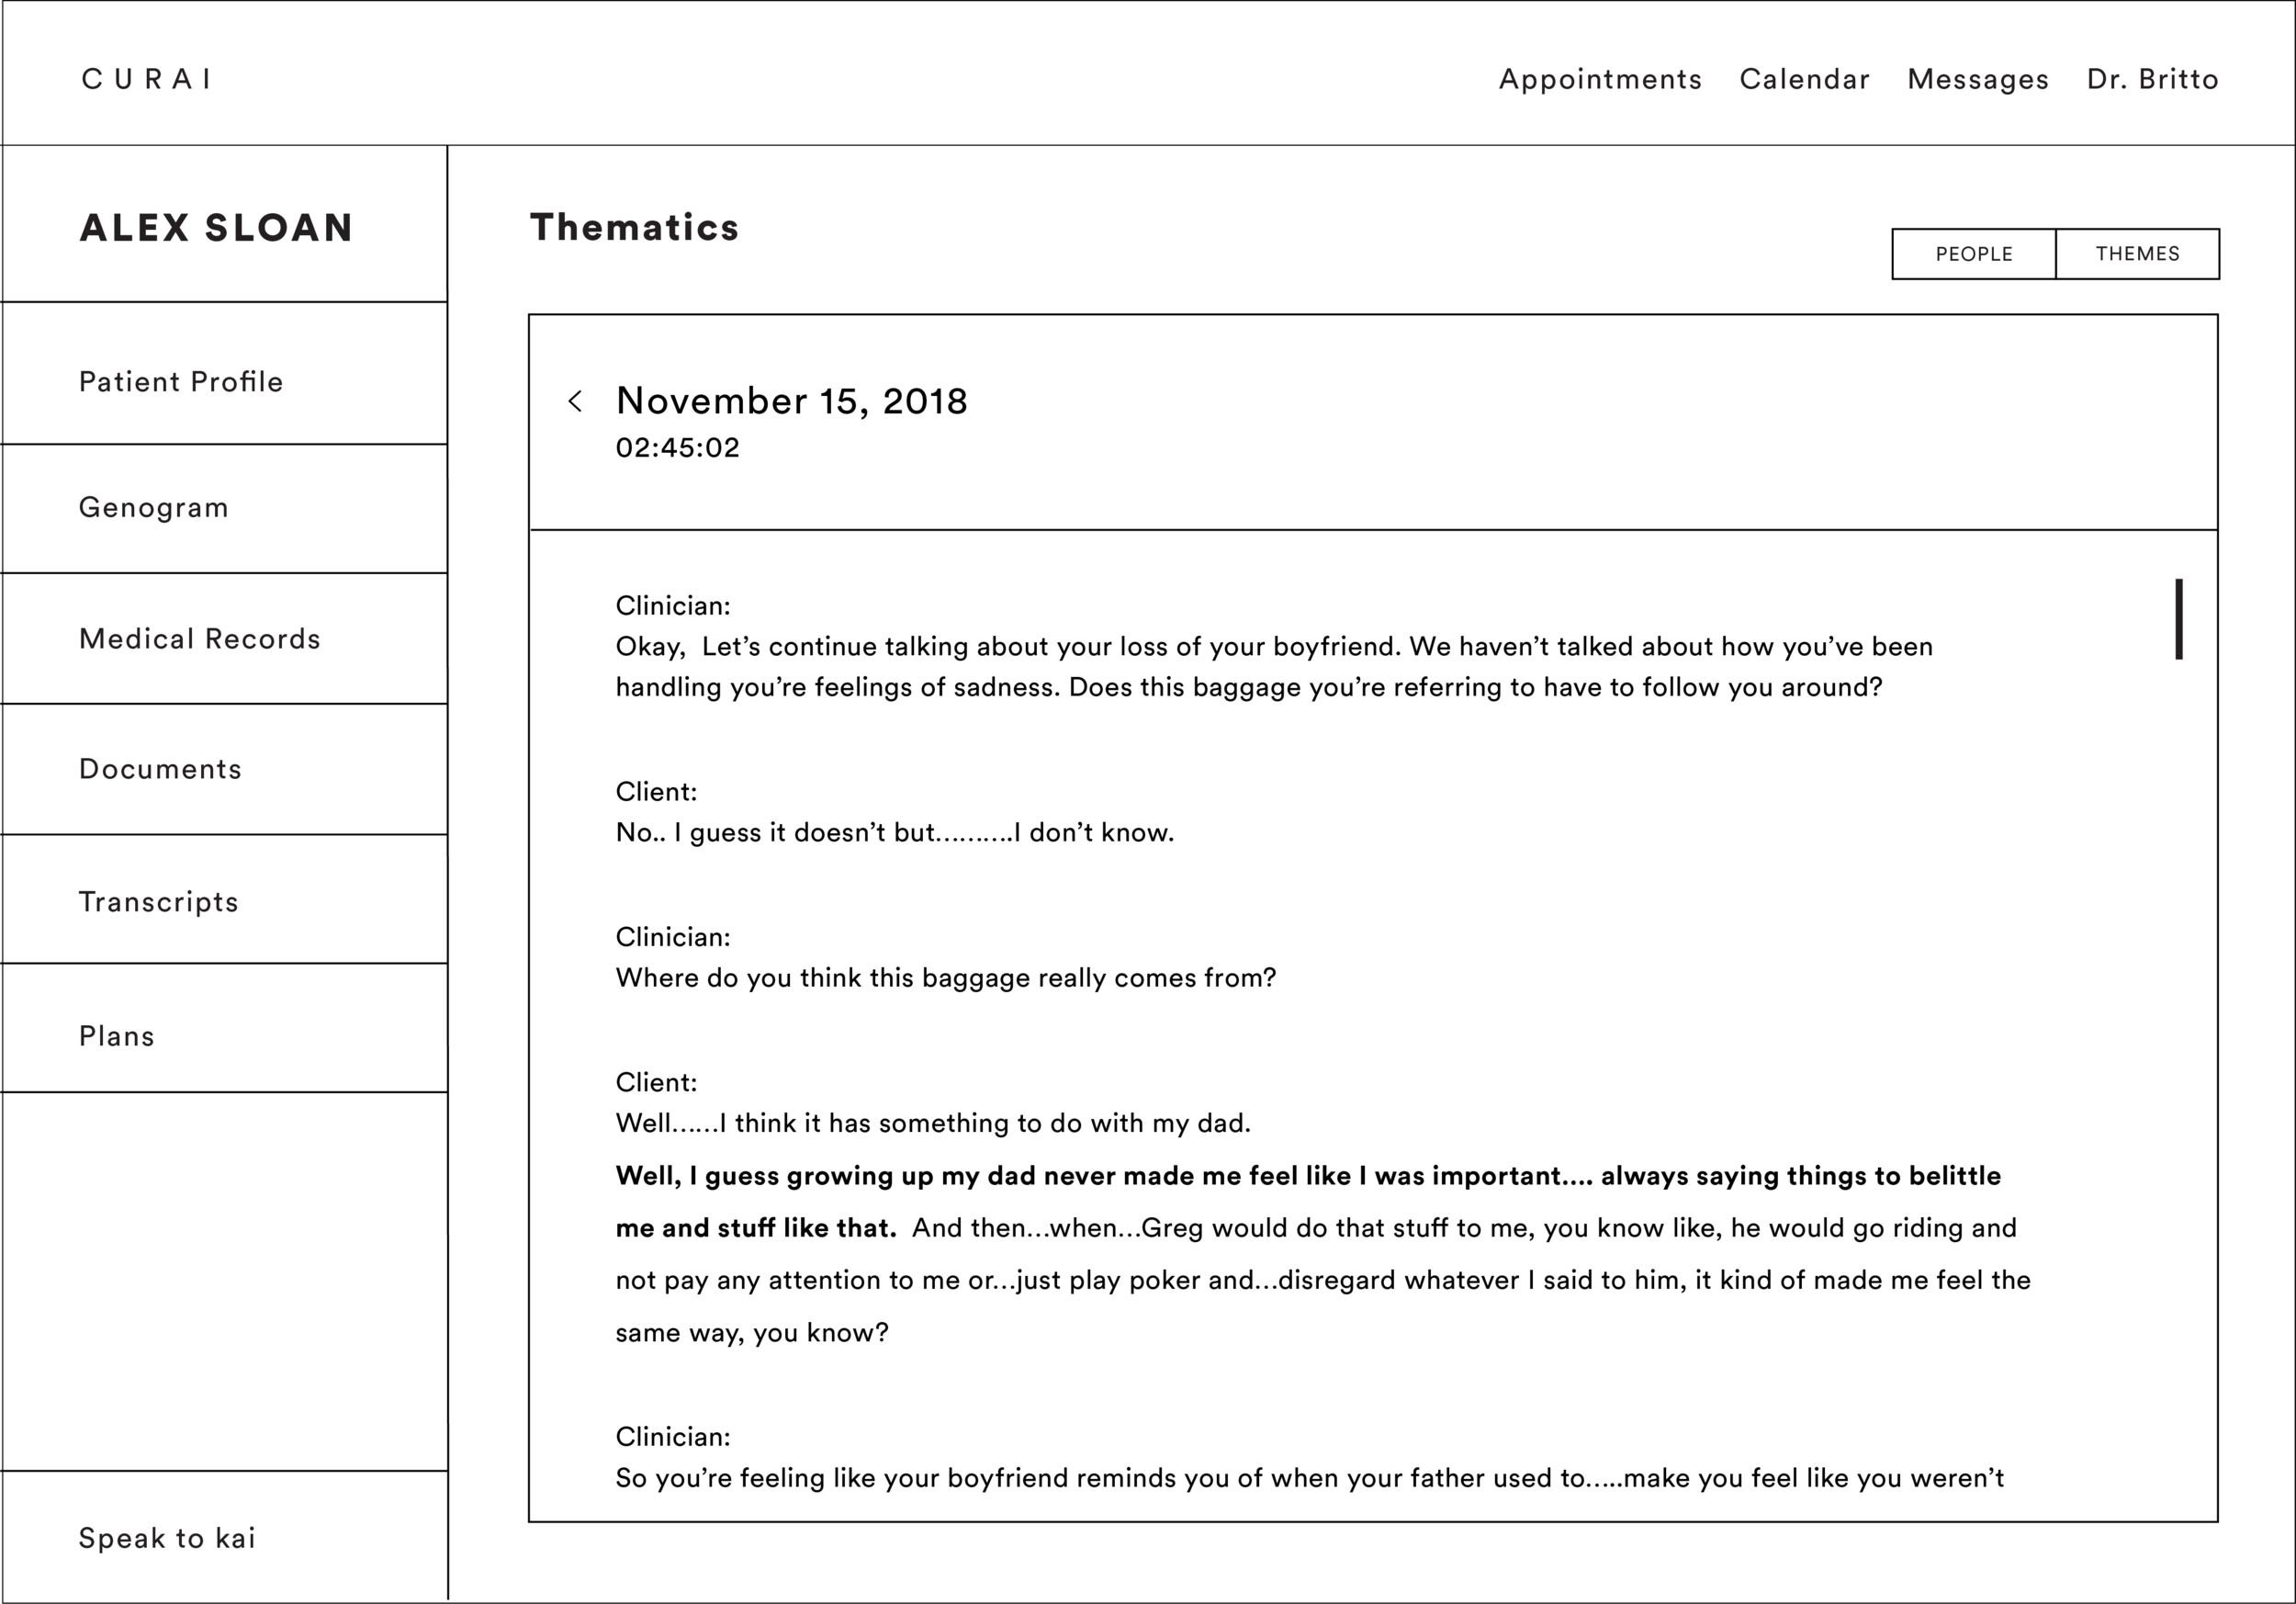
Task: Click the ALEX SLOAN patient name header
Action: 216,228
